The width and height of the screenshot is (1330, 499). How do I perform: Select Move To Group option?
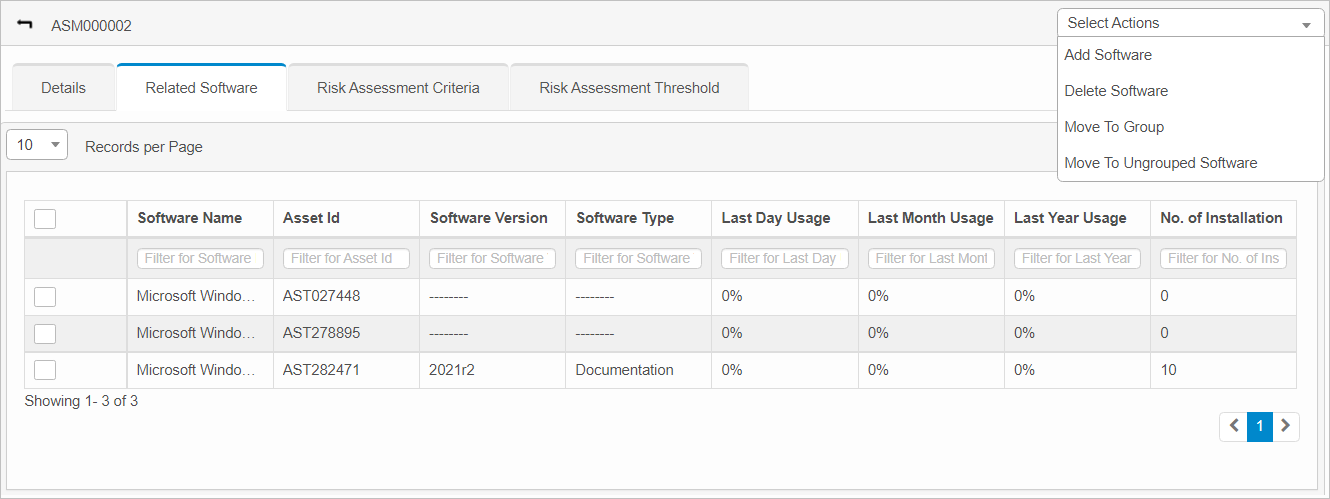pos(1114,127)
